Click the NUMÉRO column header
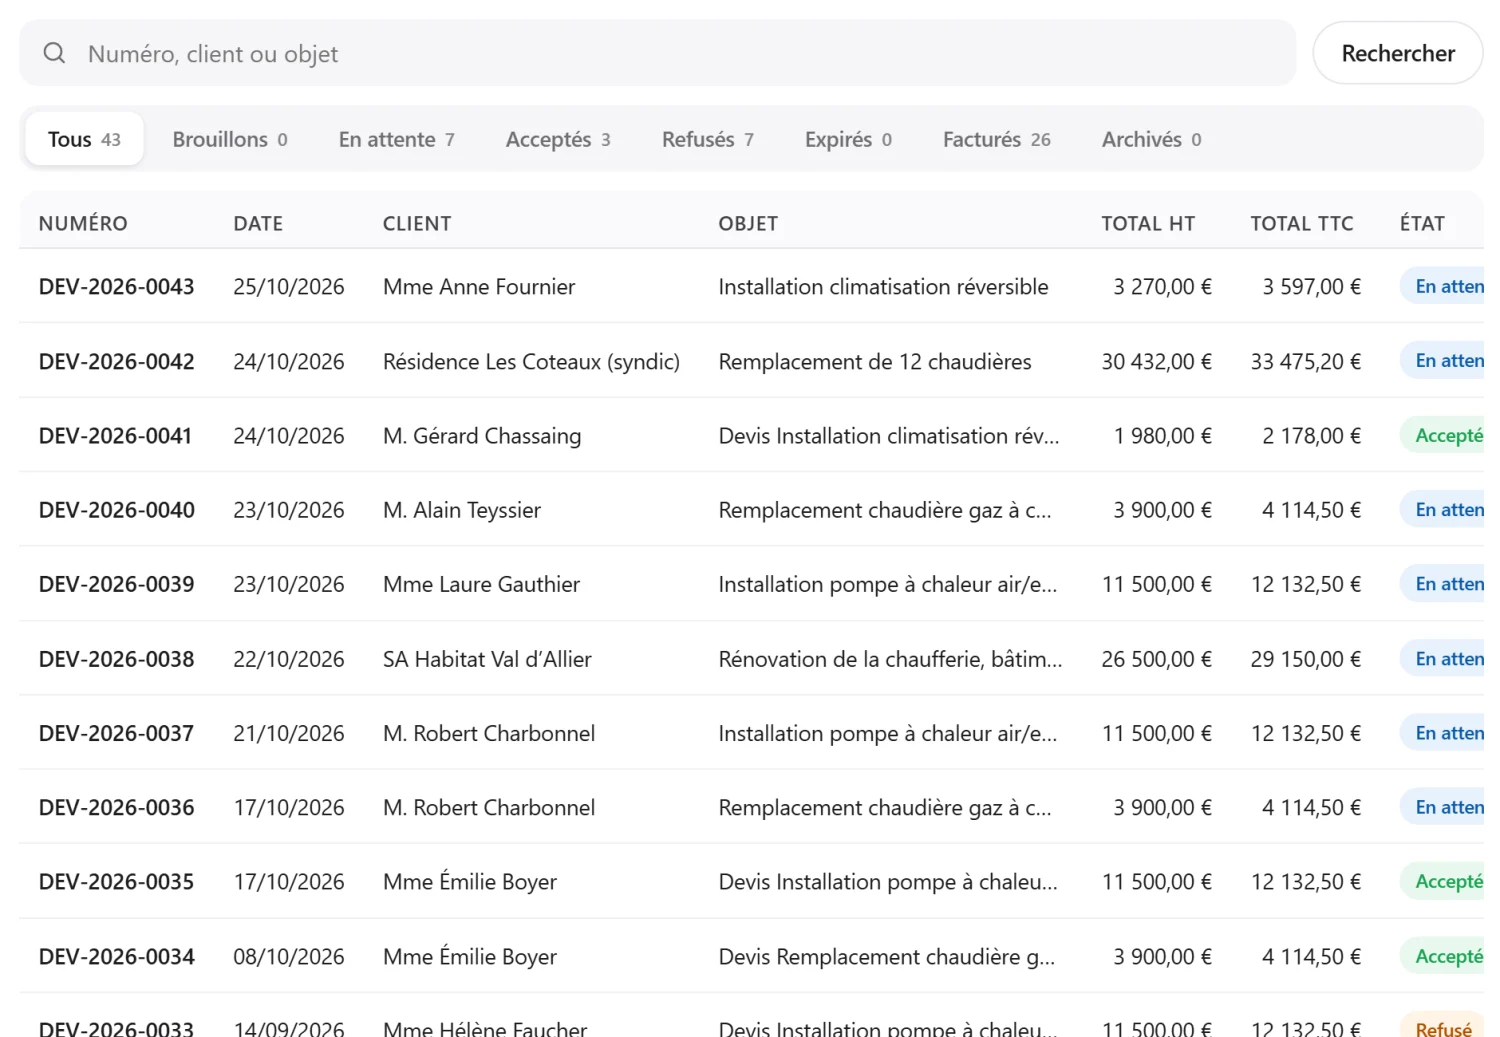 (83, 224)
